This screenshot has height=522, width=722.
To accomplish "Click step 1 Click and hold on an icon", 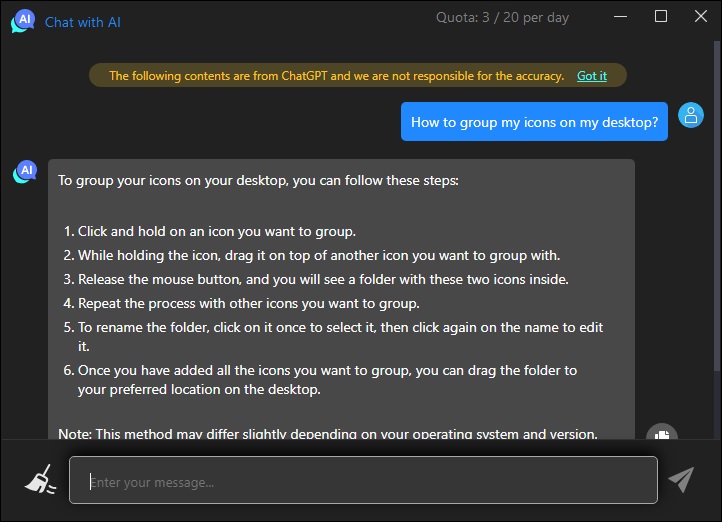I will coord(210,231).
